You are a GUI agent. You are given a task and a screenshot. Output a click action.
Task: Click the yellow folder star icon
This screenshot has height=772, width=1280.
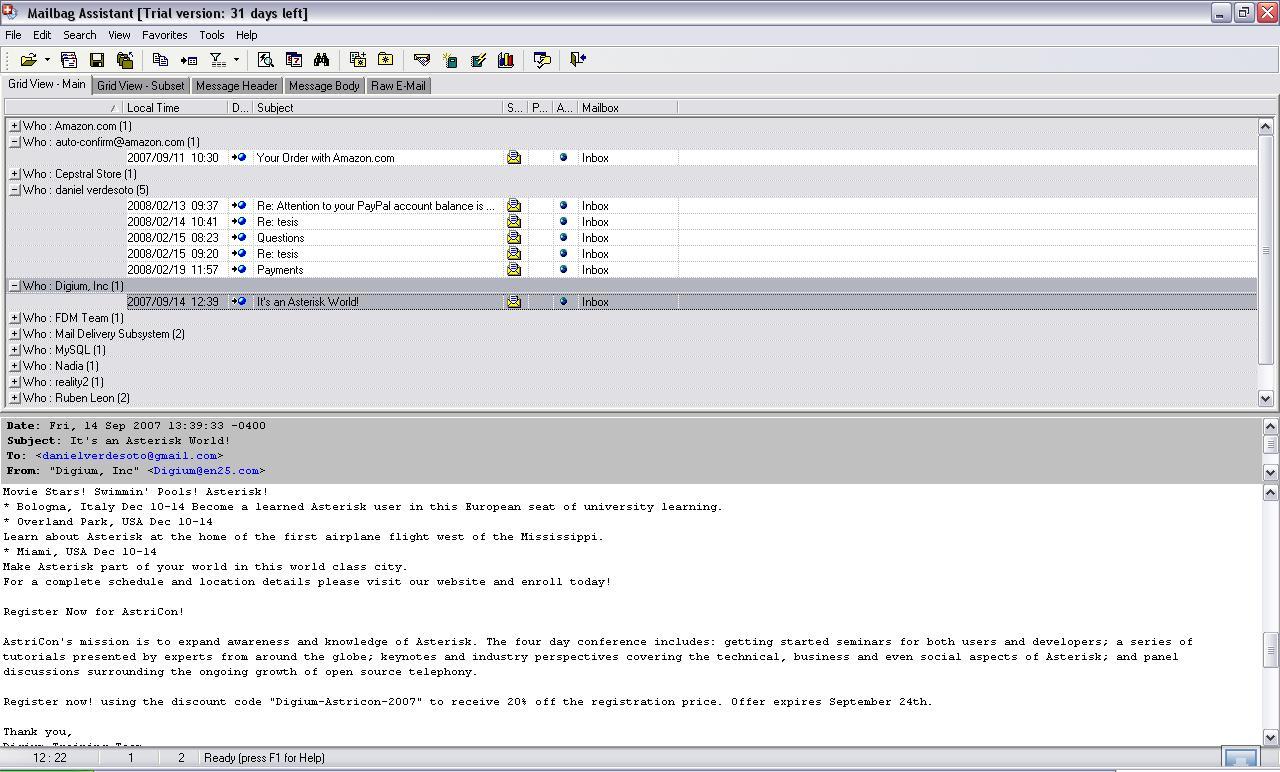point(385,60)
